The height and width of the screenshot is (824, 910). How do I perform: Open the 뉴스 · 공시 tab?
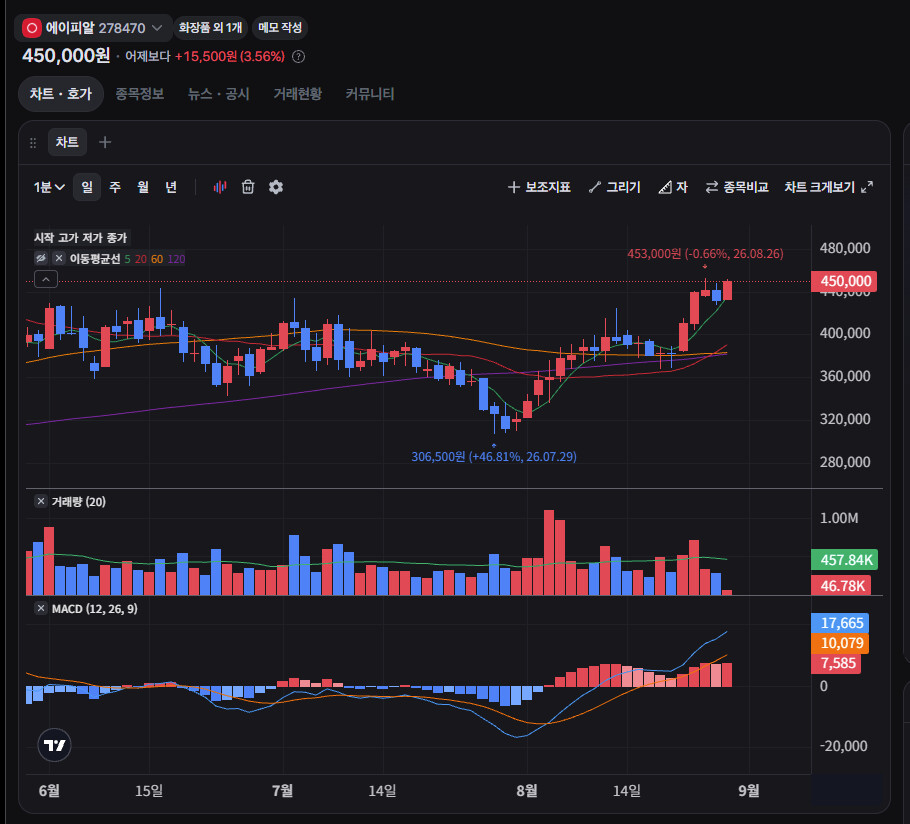point(219,94)
